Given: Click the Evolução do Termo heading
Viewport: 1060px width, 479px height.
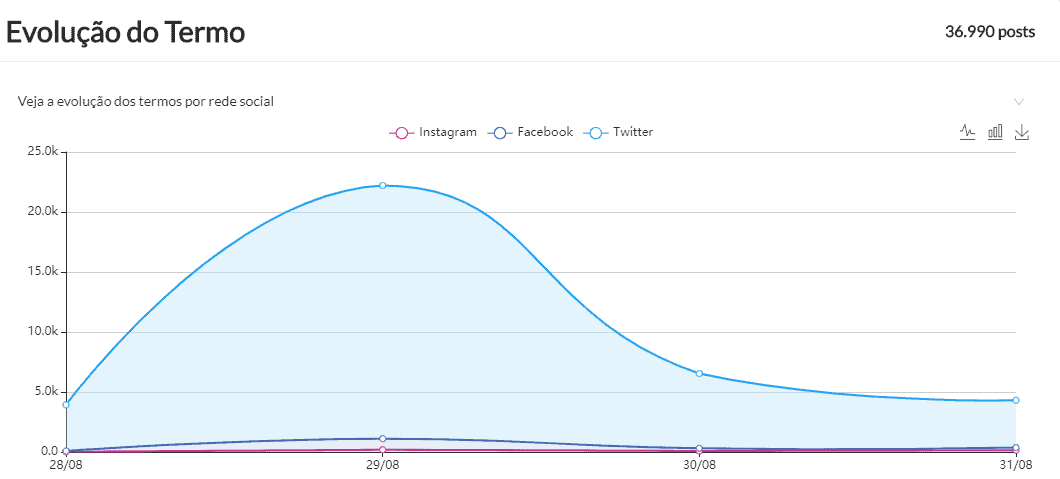Looking at the screenshot, I should [126, 32].
